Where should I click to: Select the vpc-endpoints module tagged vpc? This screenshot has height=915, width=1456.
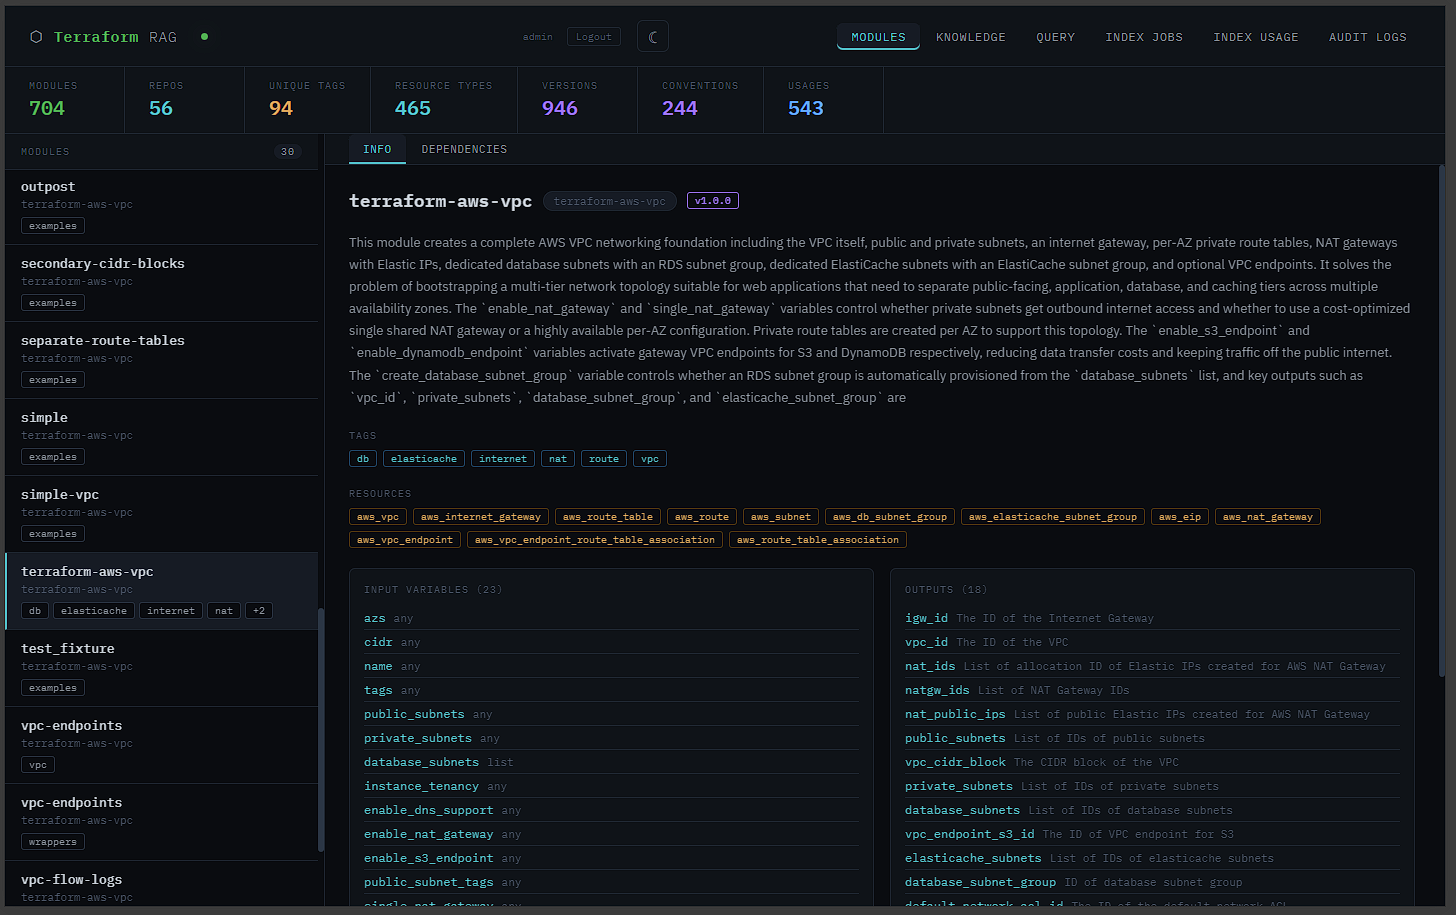click(x=161, y=745)
